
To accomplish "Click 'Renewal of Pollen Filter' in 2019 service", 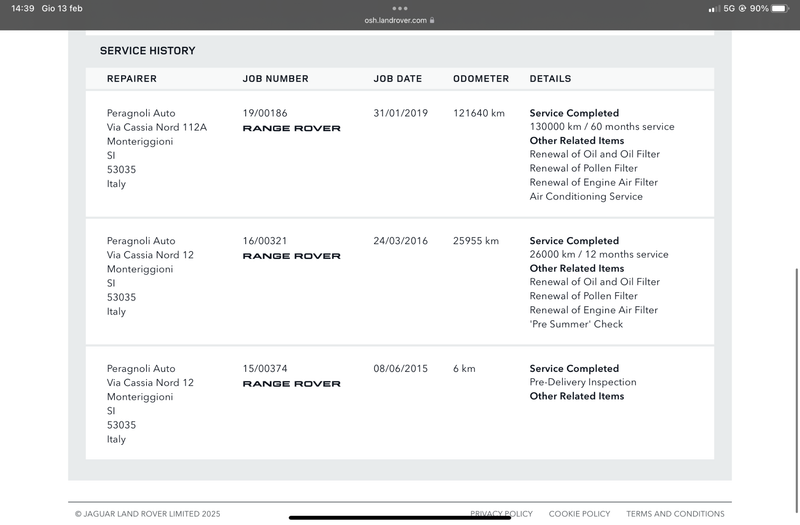I will [583, 168].
